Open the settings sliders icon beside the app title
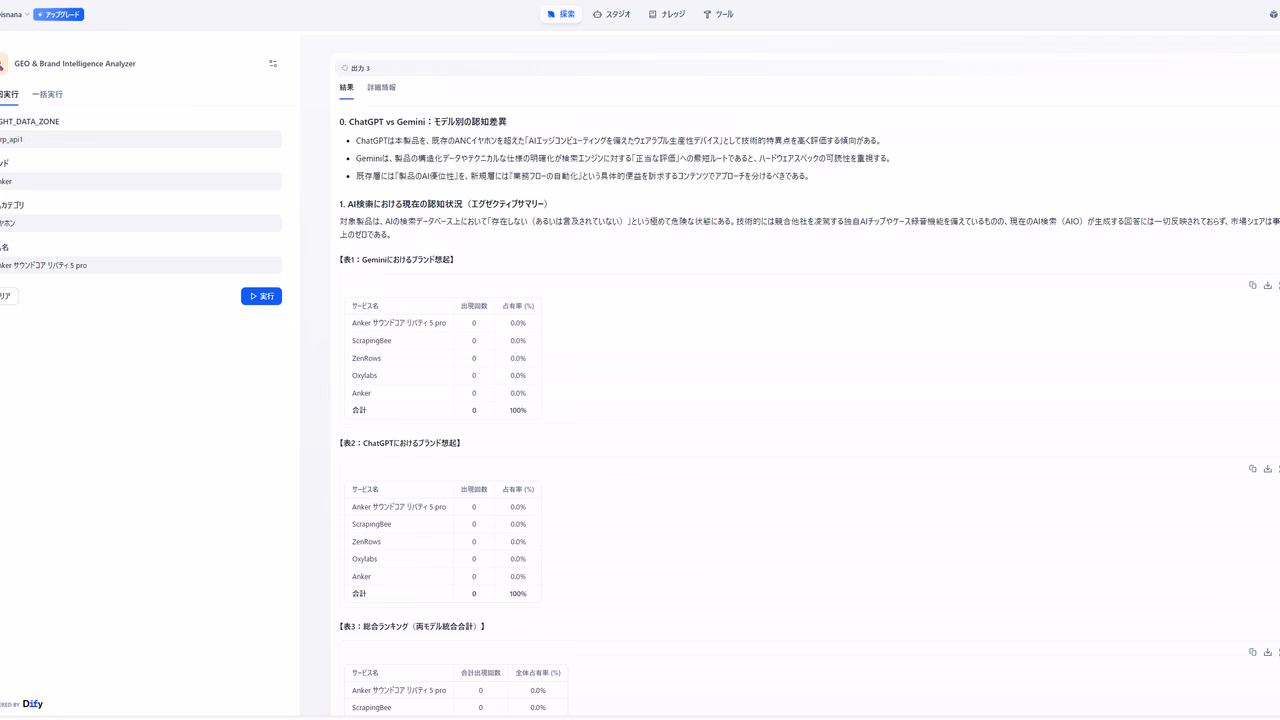 [x=273, y=63]
